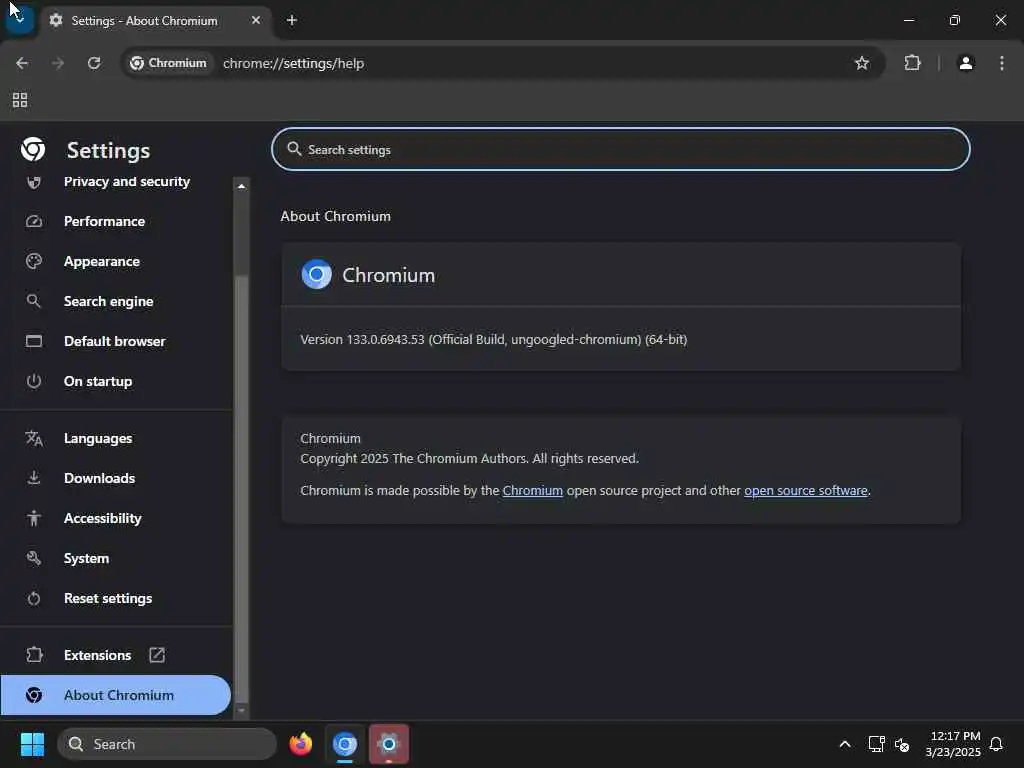This screenshot has height=768, width=1024.
Task: Go to Search engine settings
Action: tap(116, 301)
